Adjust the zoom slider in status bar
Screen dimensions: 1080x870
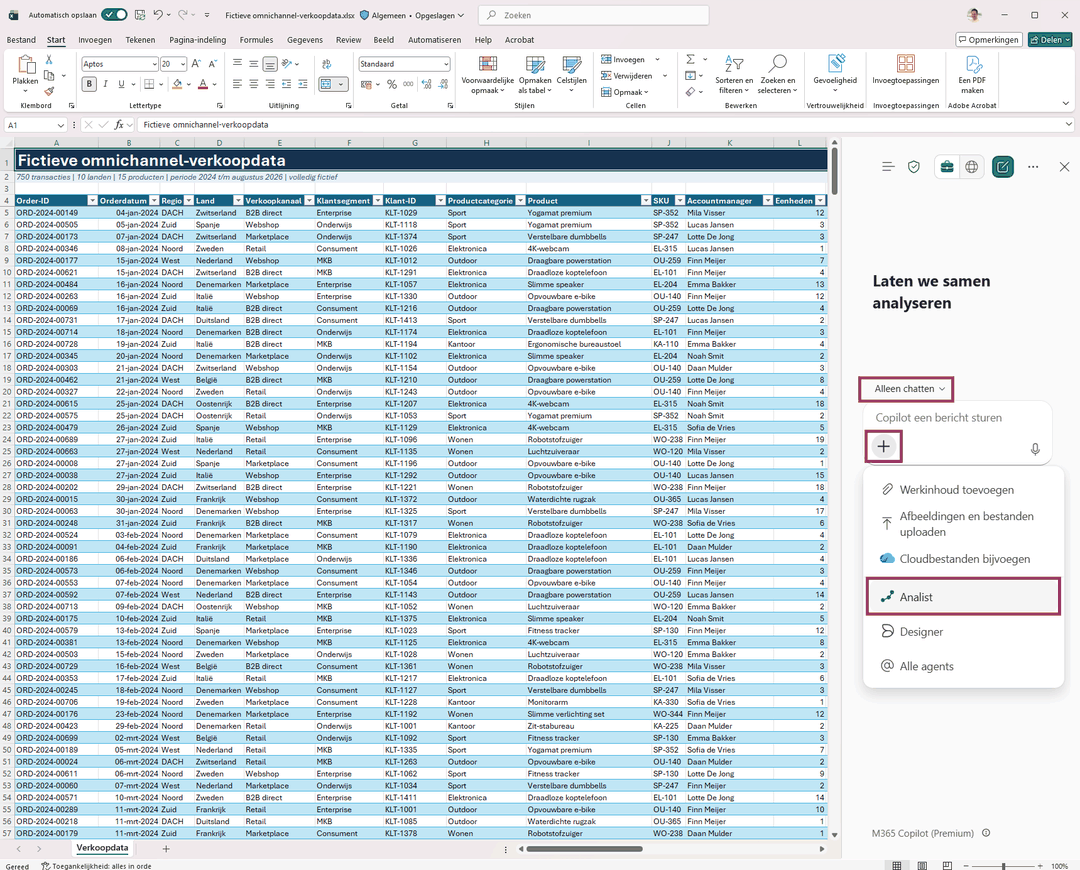coord(1004,866)
